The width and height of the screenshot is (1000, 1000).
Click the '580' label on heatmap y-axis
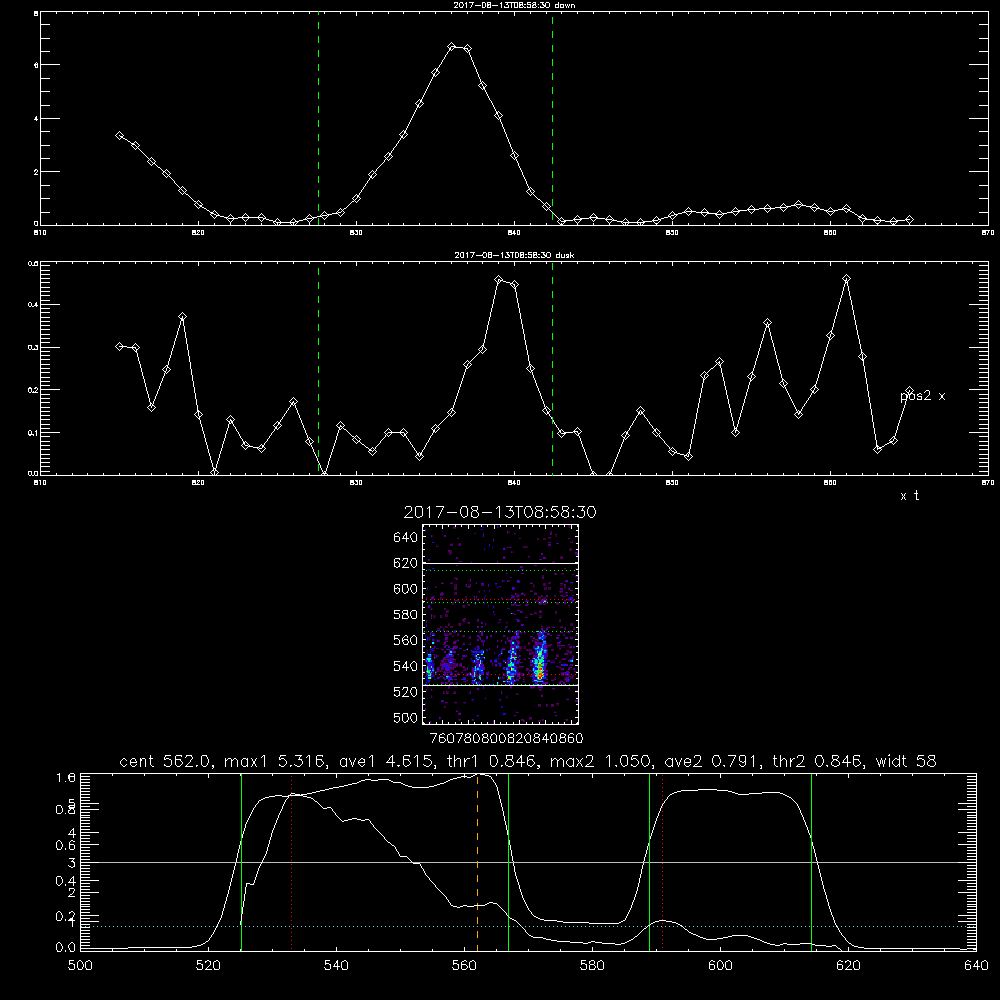coord(406,615)
